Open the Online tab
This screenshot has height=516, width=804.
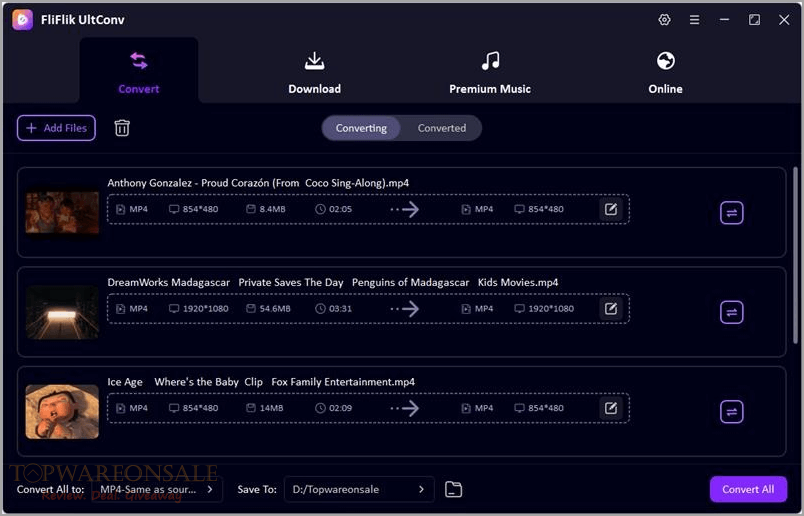(x=665, y=73)
